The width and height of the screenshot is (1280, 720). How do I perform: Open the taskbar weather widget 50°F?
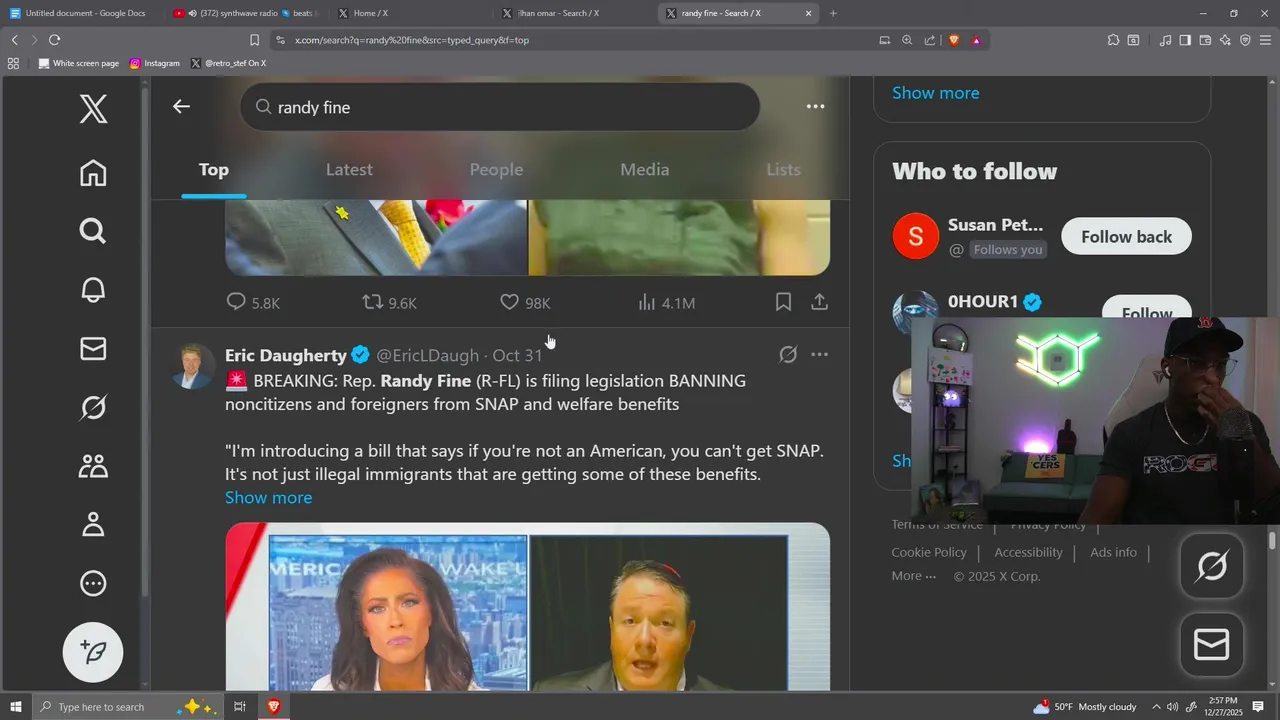[1085, 706]
